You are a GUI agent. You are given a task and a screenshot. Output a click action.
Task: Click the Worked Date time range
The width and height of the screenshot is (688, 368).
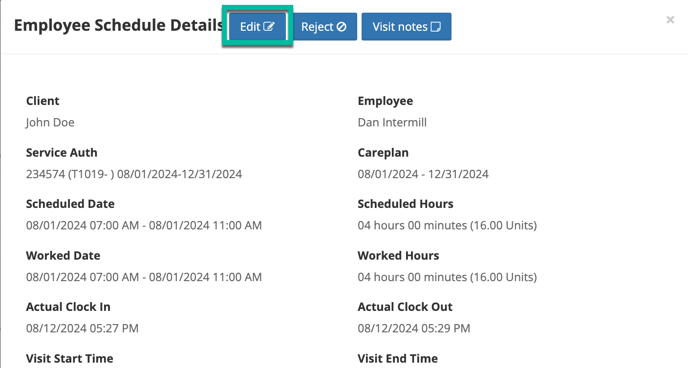coord(144,277)
